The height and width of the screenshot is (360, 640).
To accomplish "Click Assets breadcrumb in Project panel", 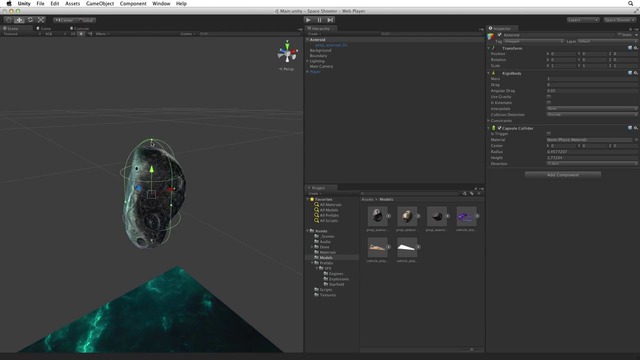I will 367,199.
